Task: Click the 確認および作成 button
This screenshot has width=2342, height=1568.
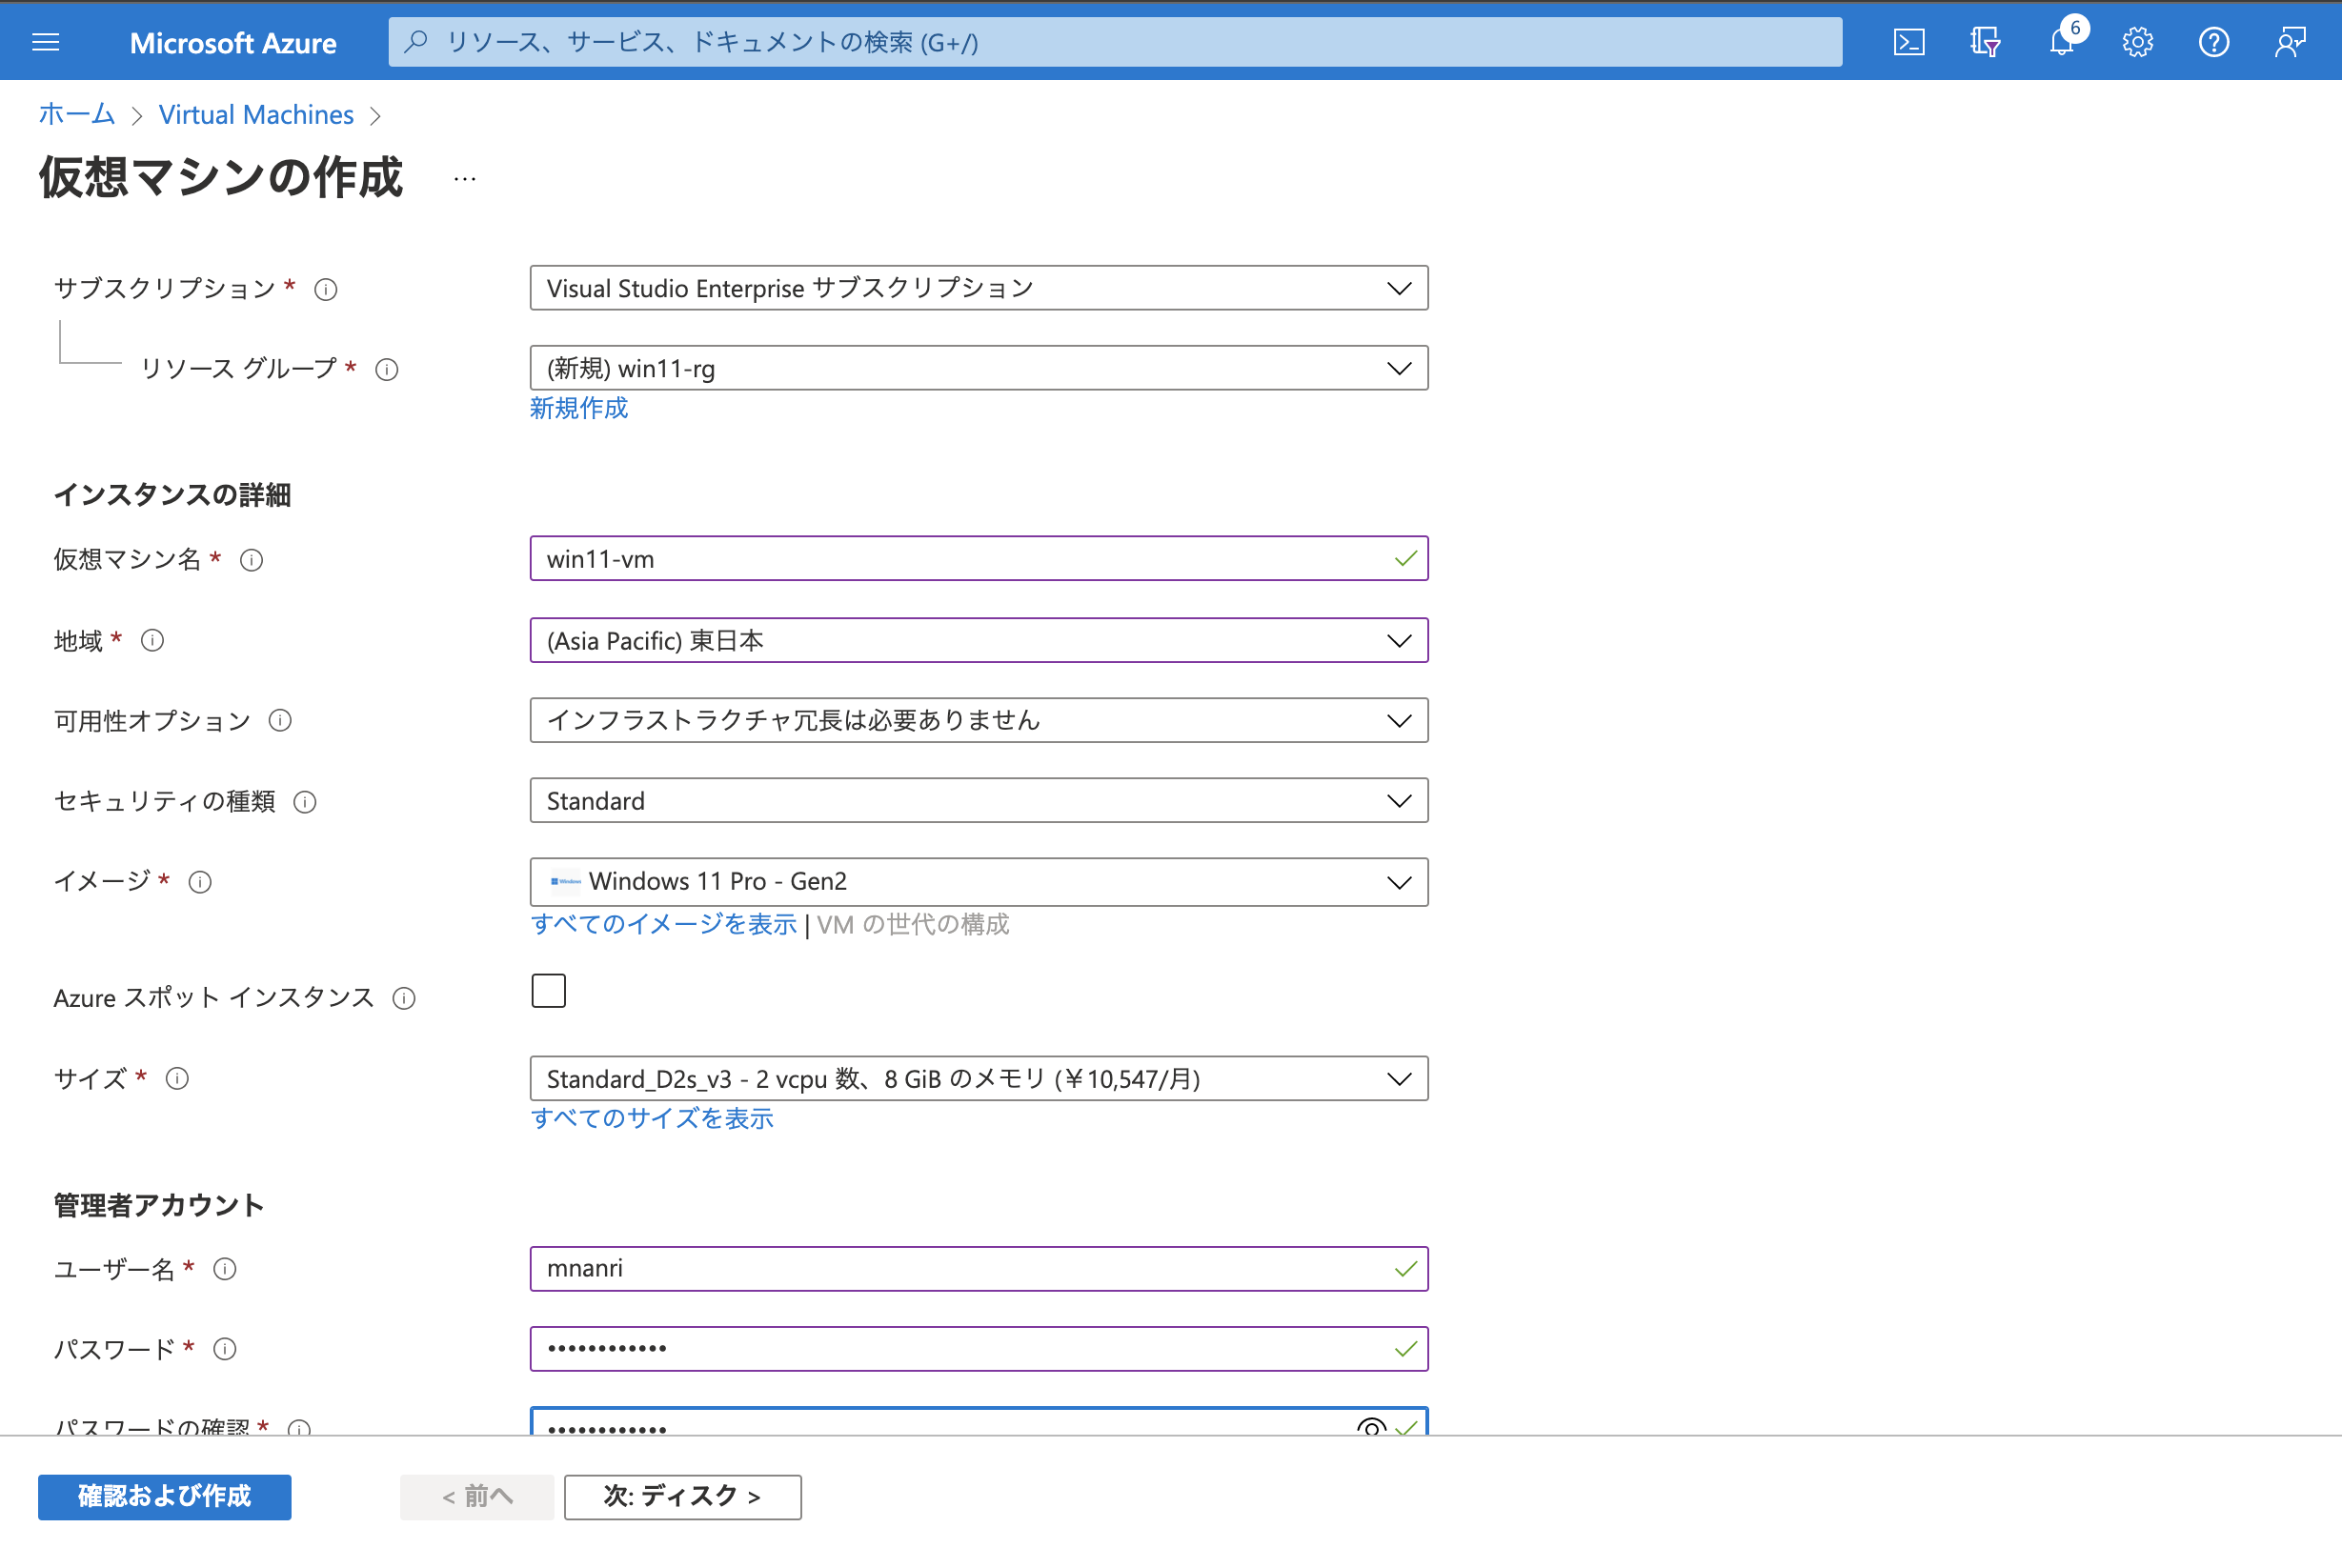Action: point(163,1496)
